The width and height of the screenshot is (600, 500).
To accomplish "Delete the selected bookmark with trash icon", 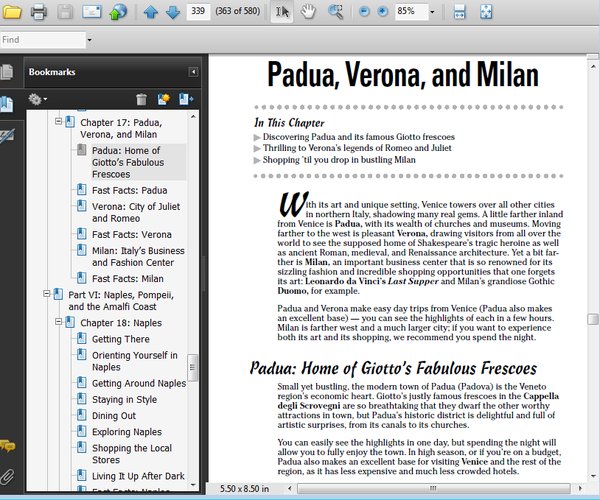I will 141,99.
